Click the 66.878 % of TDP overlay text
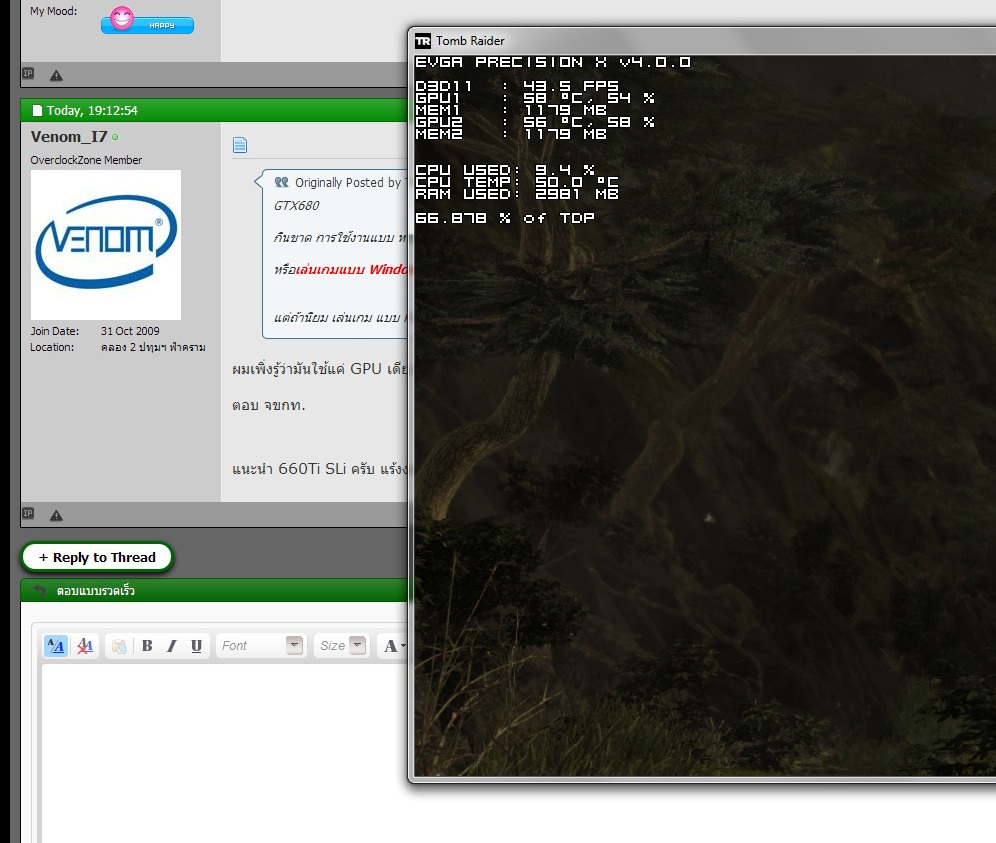 [x=504, y=218]
